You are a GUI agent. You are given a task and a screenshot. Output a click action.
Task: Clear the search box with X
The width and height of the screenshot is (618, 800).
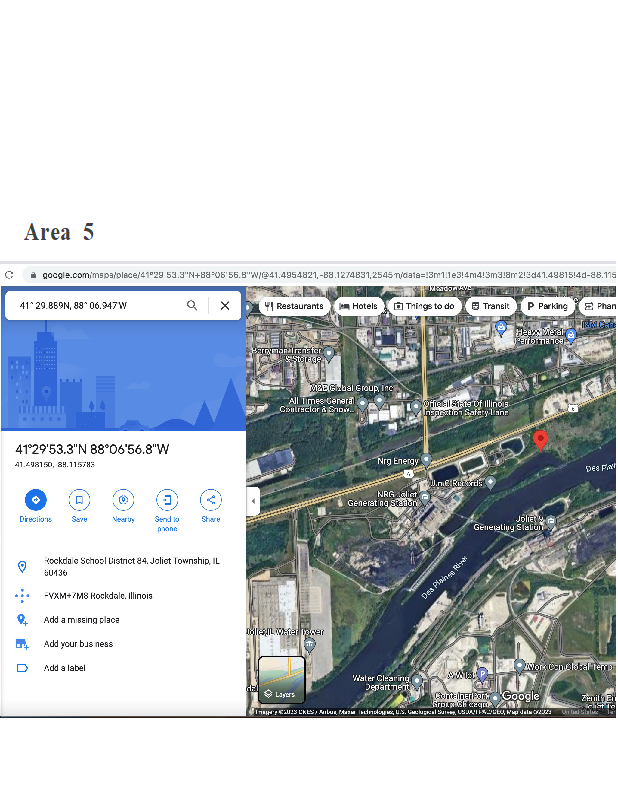pos(225,305)
